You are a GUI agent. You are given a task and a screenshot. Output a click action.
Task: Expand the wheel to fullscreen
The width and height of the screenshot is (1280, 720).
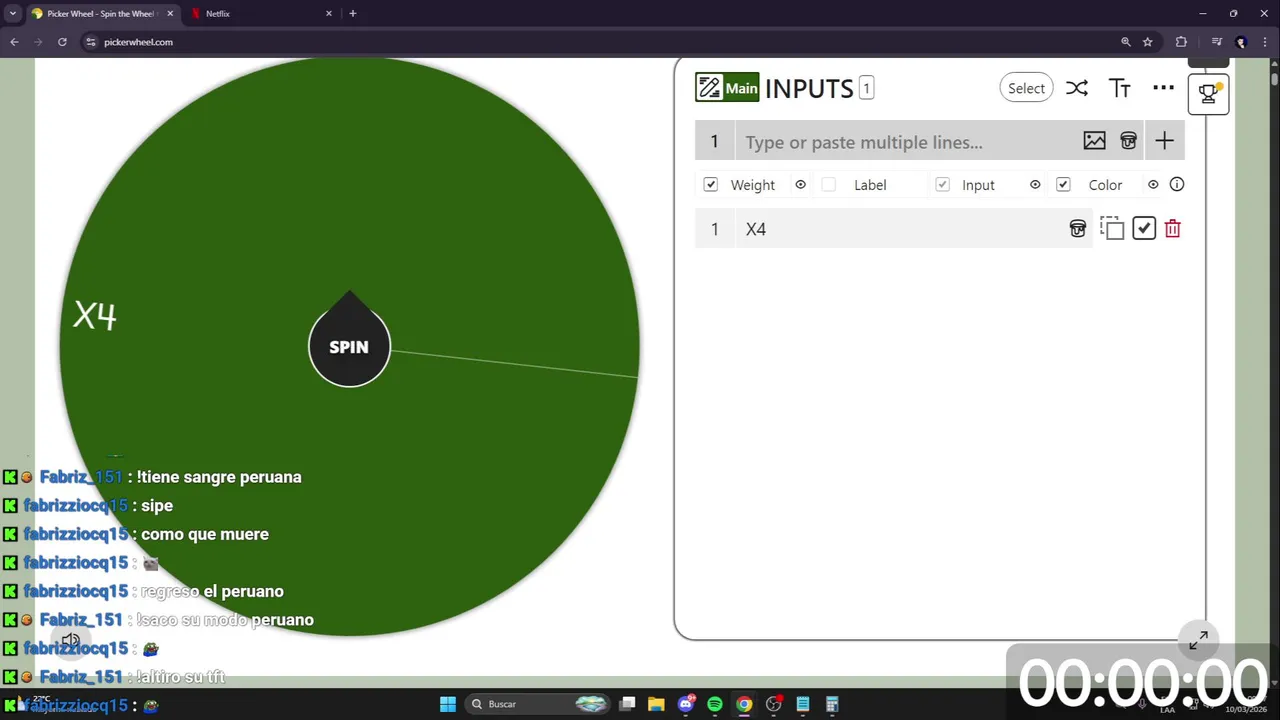(1199, 639)
